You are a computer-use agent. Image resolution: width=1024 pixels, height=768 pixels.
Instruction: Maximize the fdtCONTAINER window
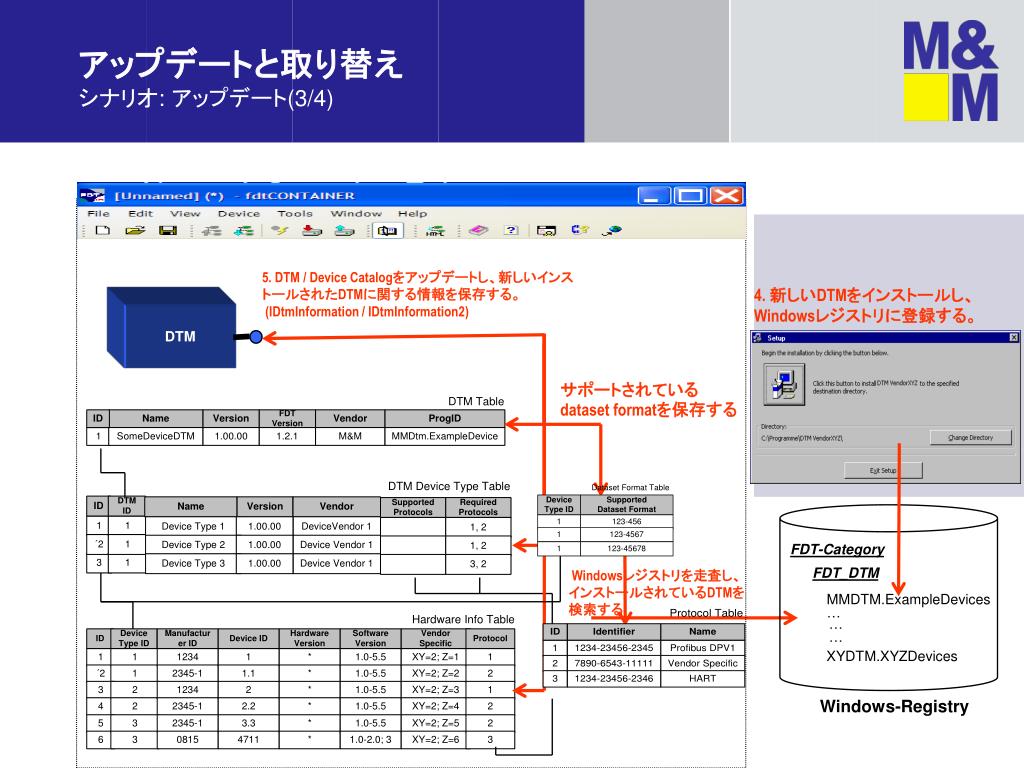tap(690, 195)
